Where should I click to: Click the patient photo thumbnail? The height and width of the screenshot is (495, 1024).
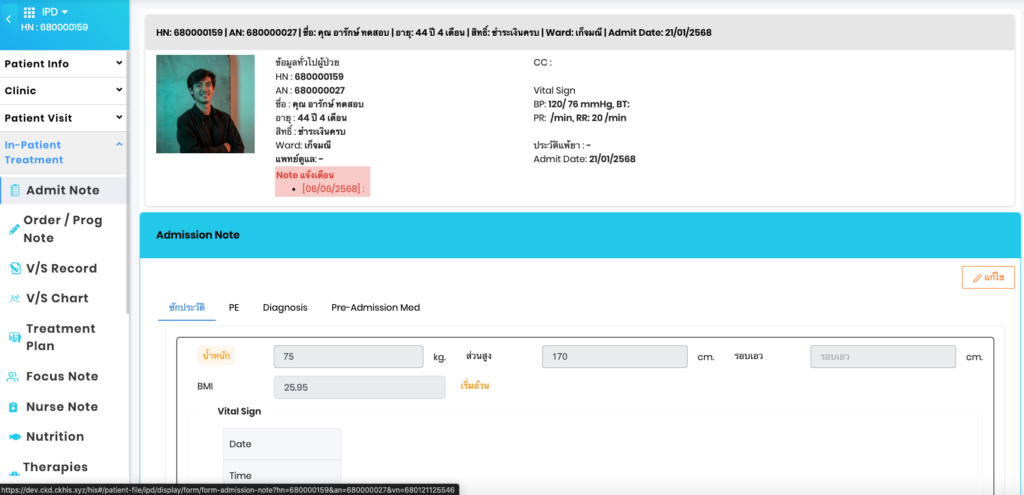[x=205, y=104]
